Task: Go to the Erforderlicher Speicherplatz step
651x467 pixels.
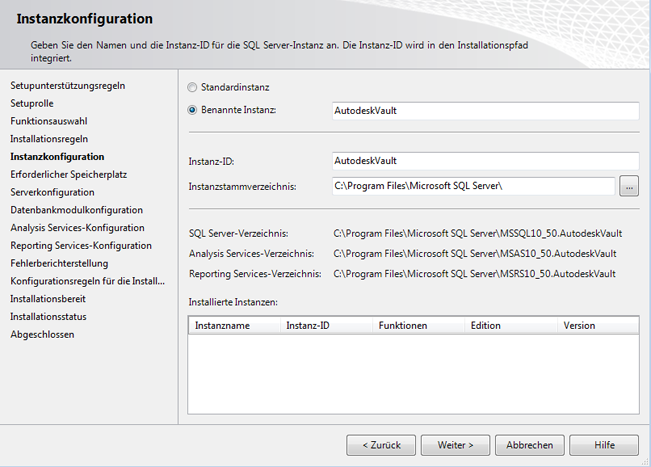Action: (69, 175)
